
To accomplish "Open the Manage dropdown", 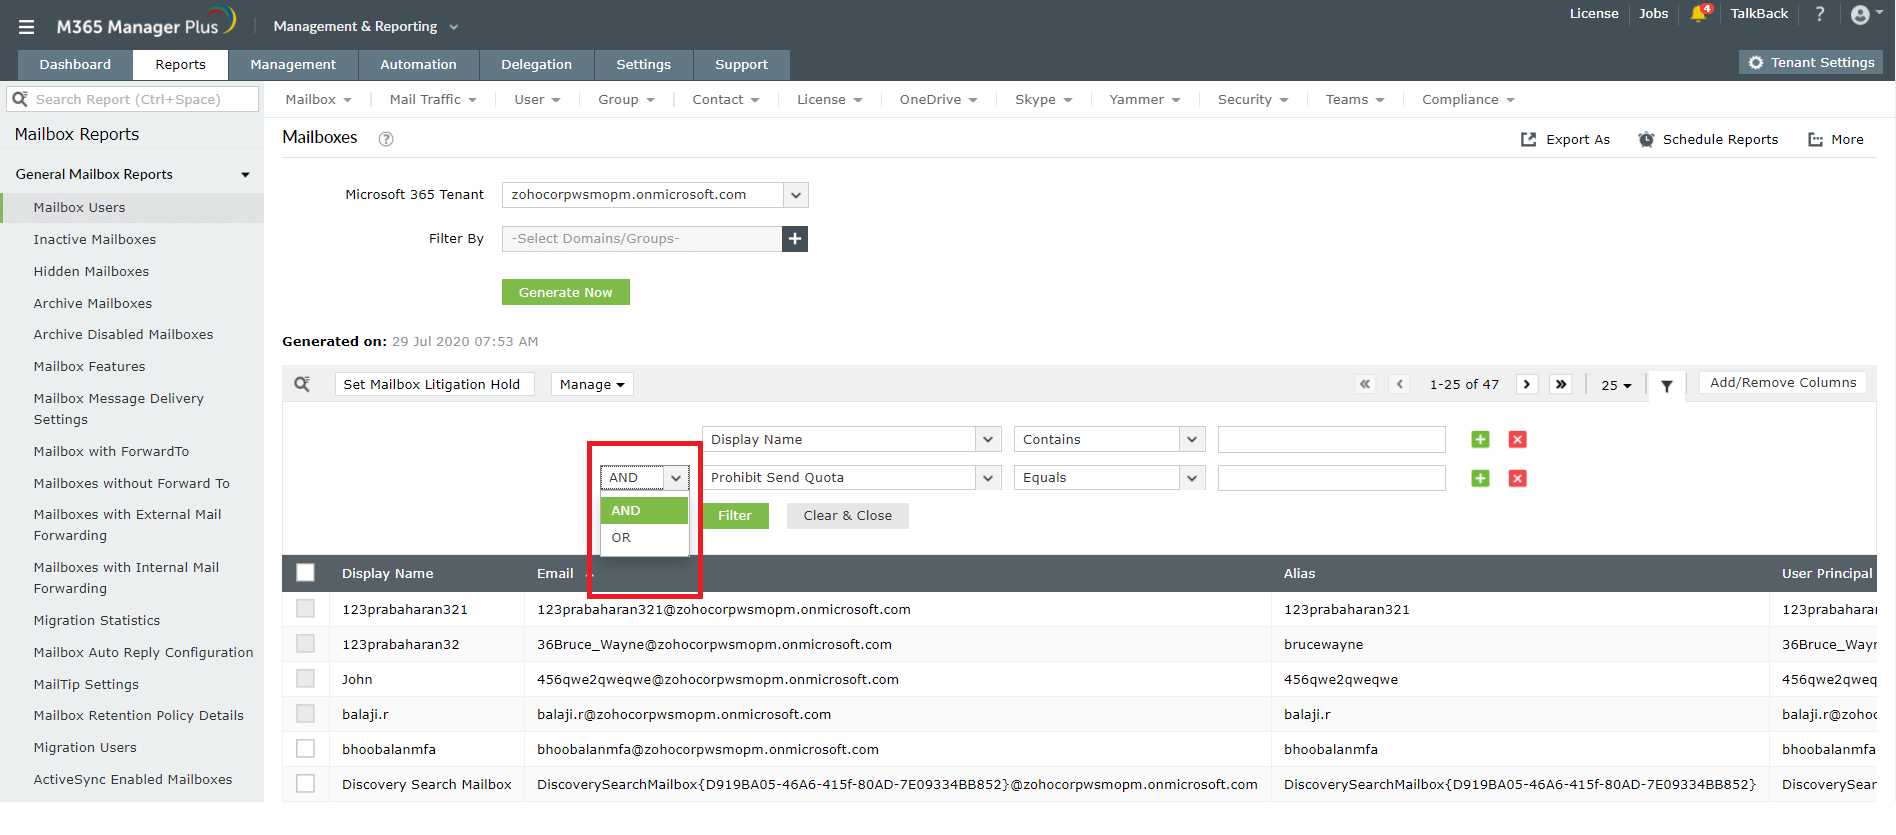I will [x=592, y=384].
